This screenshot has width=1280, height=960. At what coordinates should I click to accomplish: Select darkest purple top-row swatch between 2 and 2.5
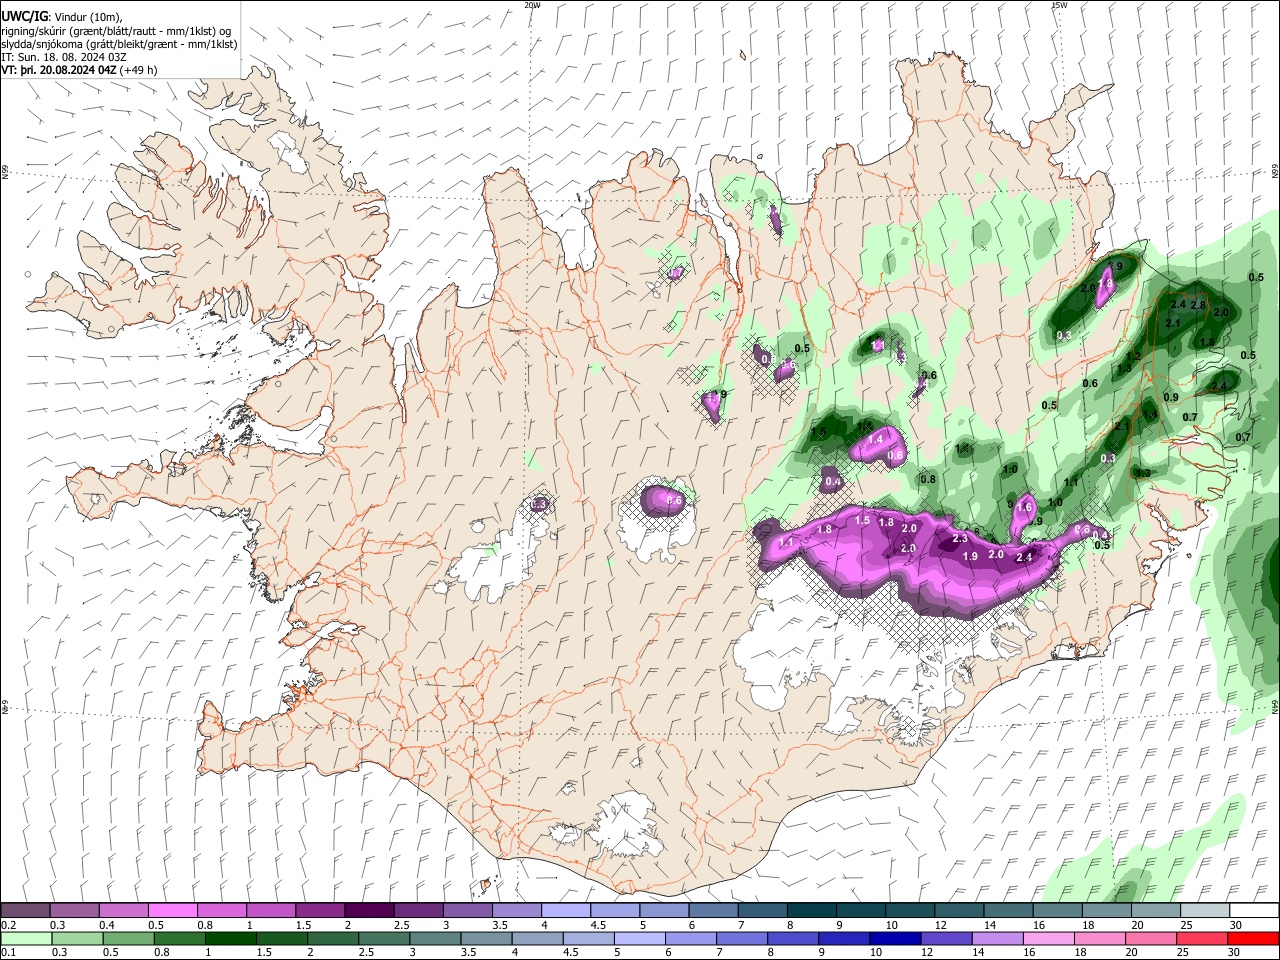tap(368, 911)
